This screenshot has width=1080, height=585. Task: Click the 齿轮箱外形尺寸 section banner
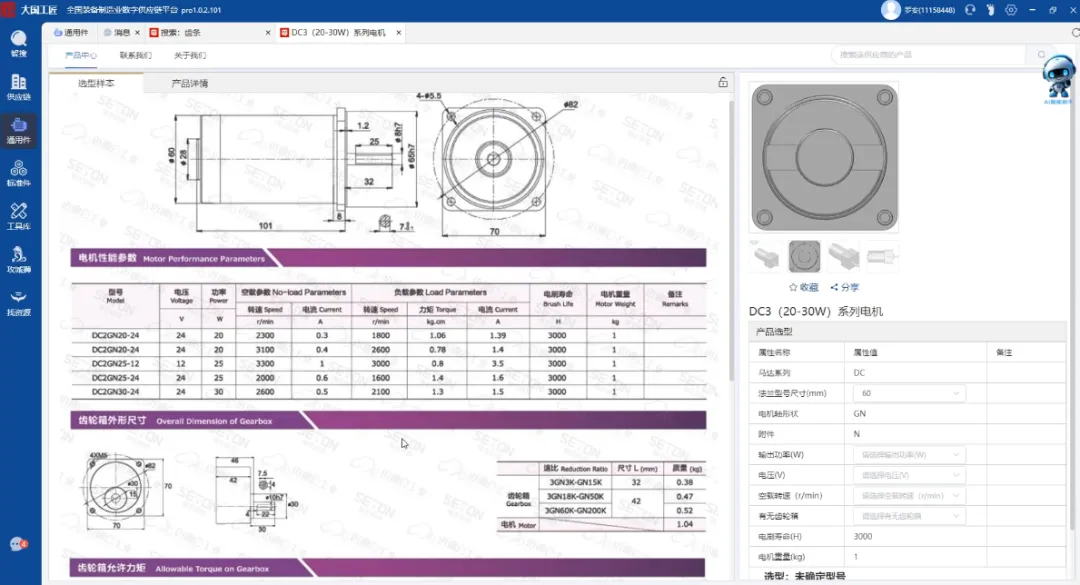388,420
